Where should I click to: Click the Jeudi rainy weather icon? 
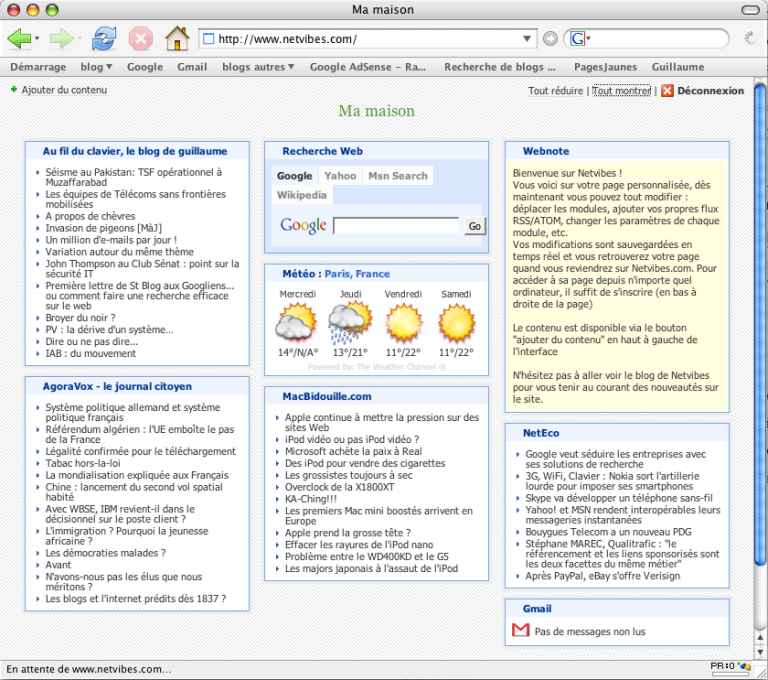click(x=350, y=322)
